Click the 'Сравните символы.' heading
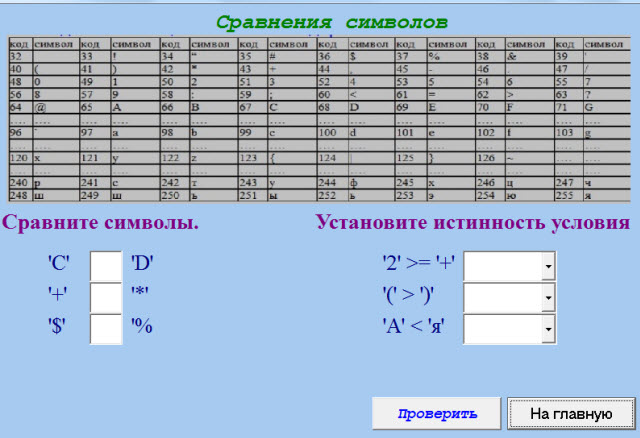This screenshot has height=438, width=640. pos(100,223)
